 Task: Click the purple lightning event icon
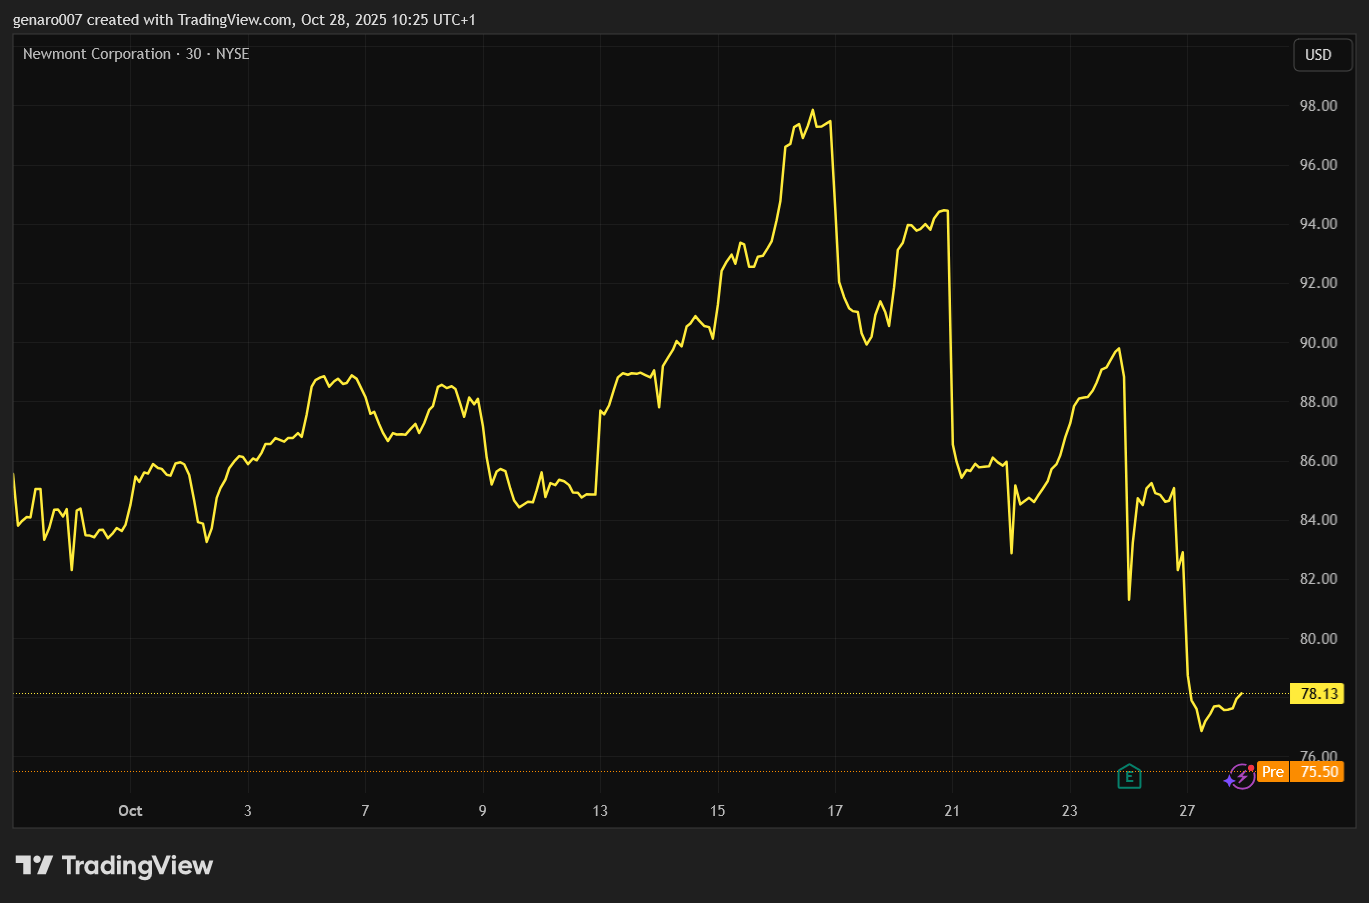(1241, 776)
